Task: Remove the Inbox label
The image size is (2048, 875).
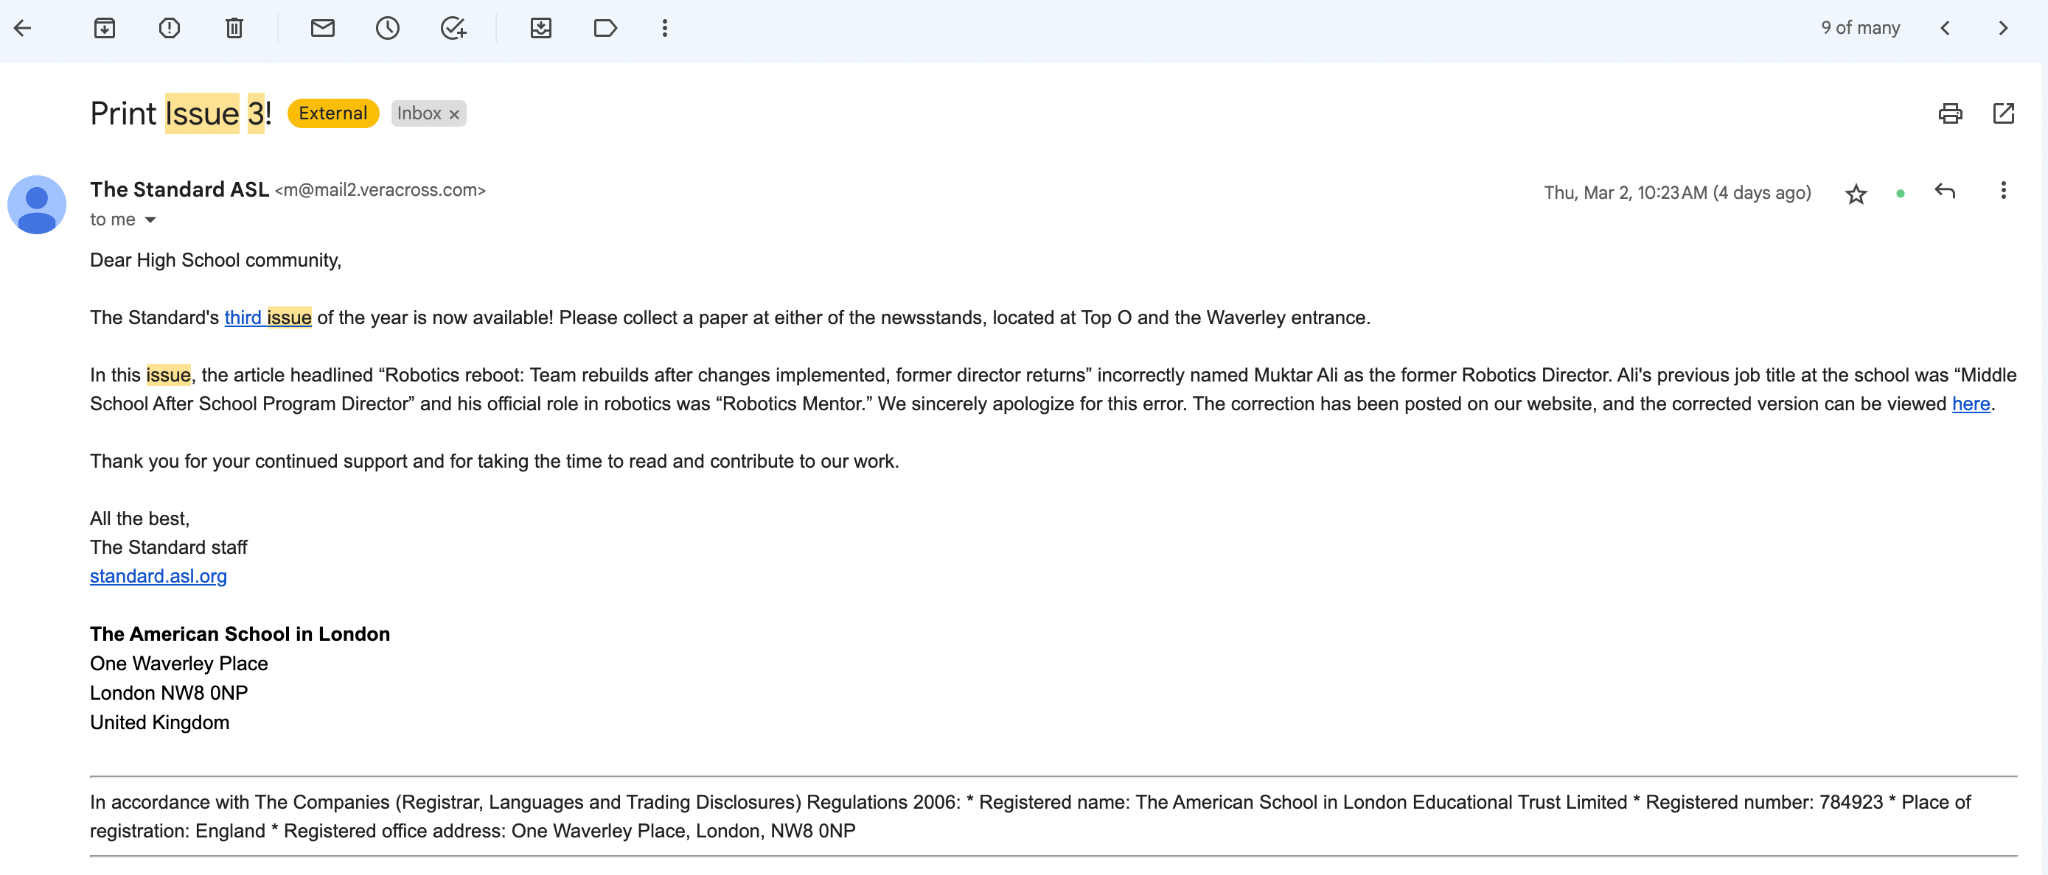Action: pos(454,115)
